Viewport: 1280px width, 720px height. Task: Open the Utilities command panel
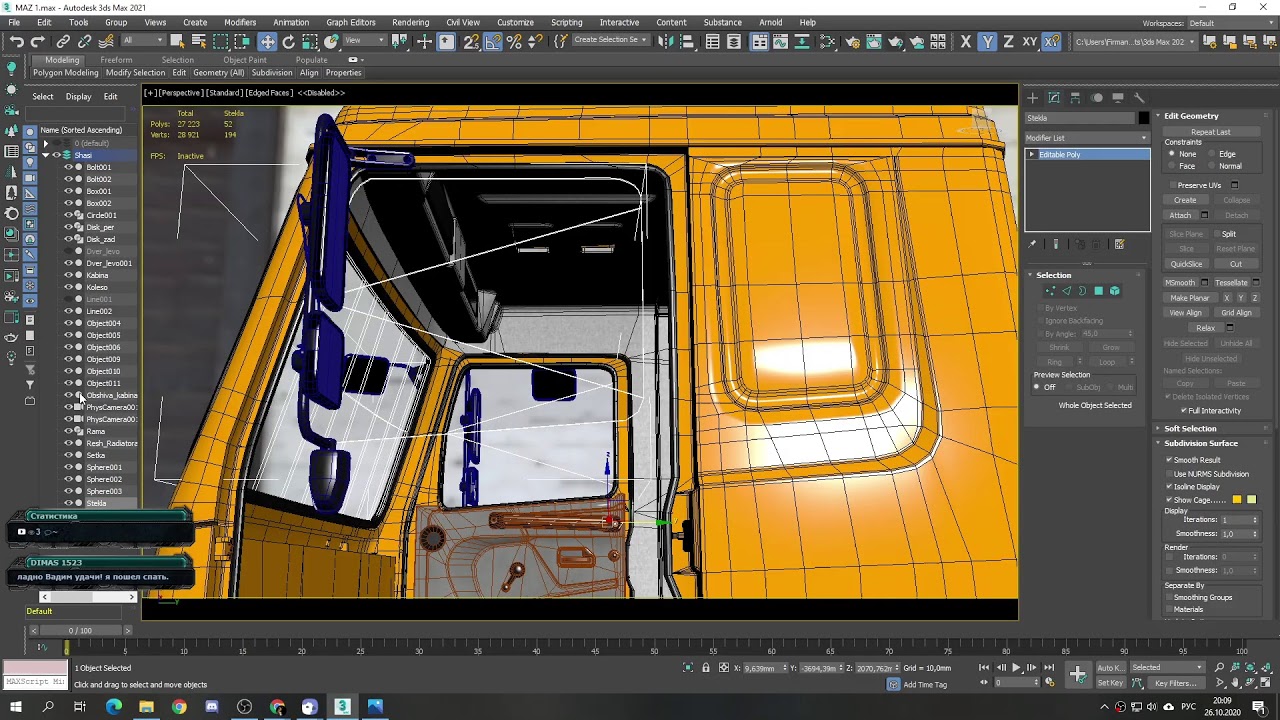(1139, 97)
